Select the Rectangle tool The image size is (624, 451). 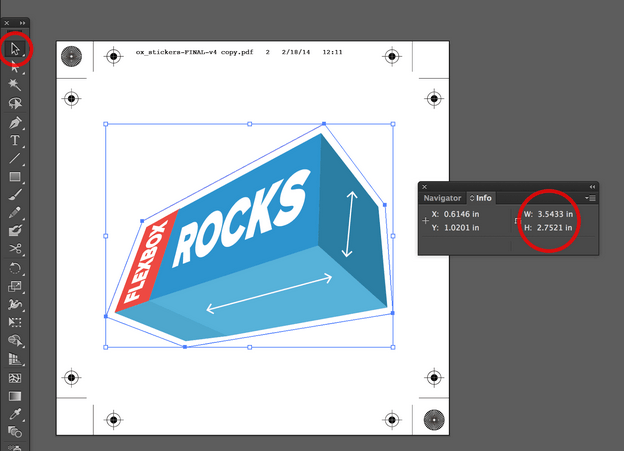point(15,176)
